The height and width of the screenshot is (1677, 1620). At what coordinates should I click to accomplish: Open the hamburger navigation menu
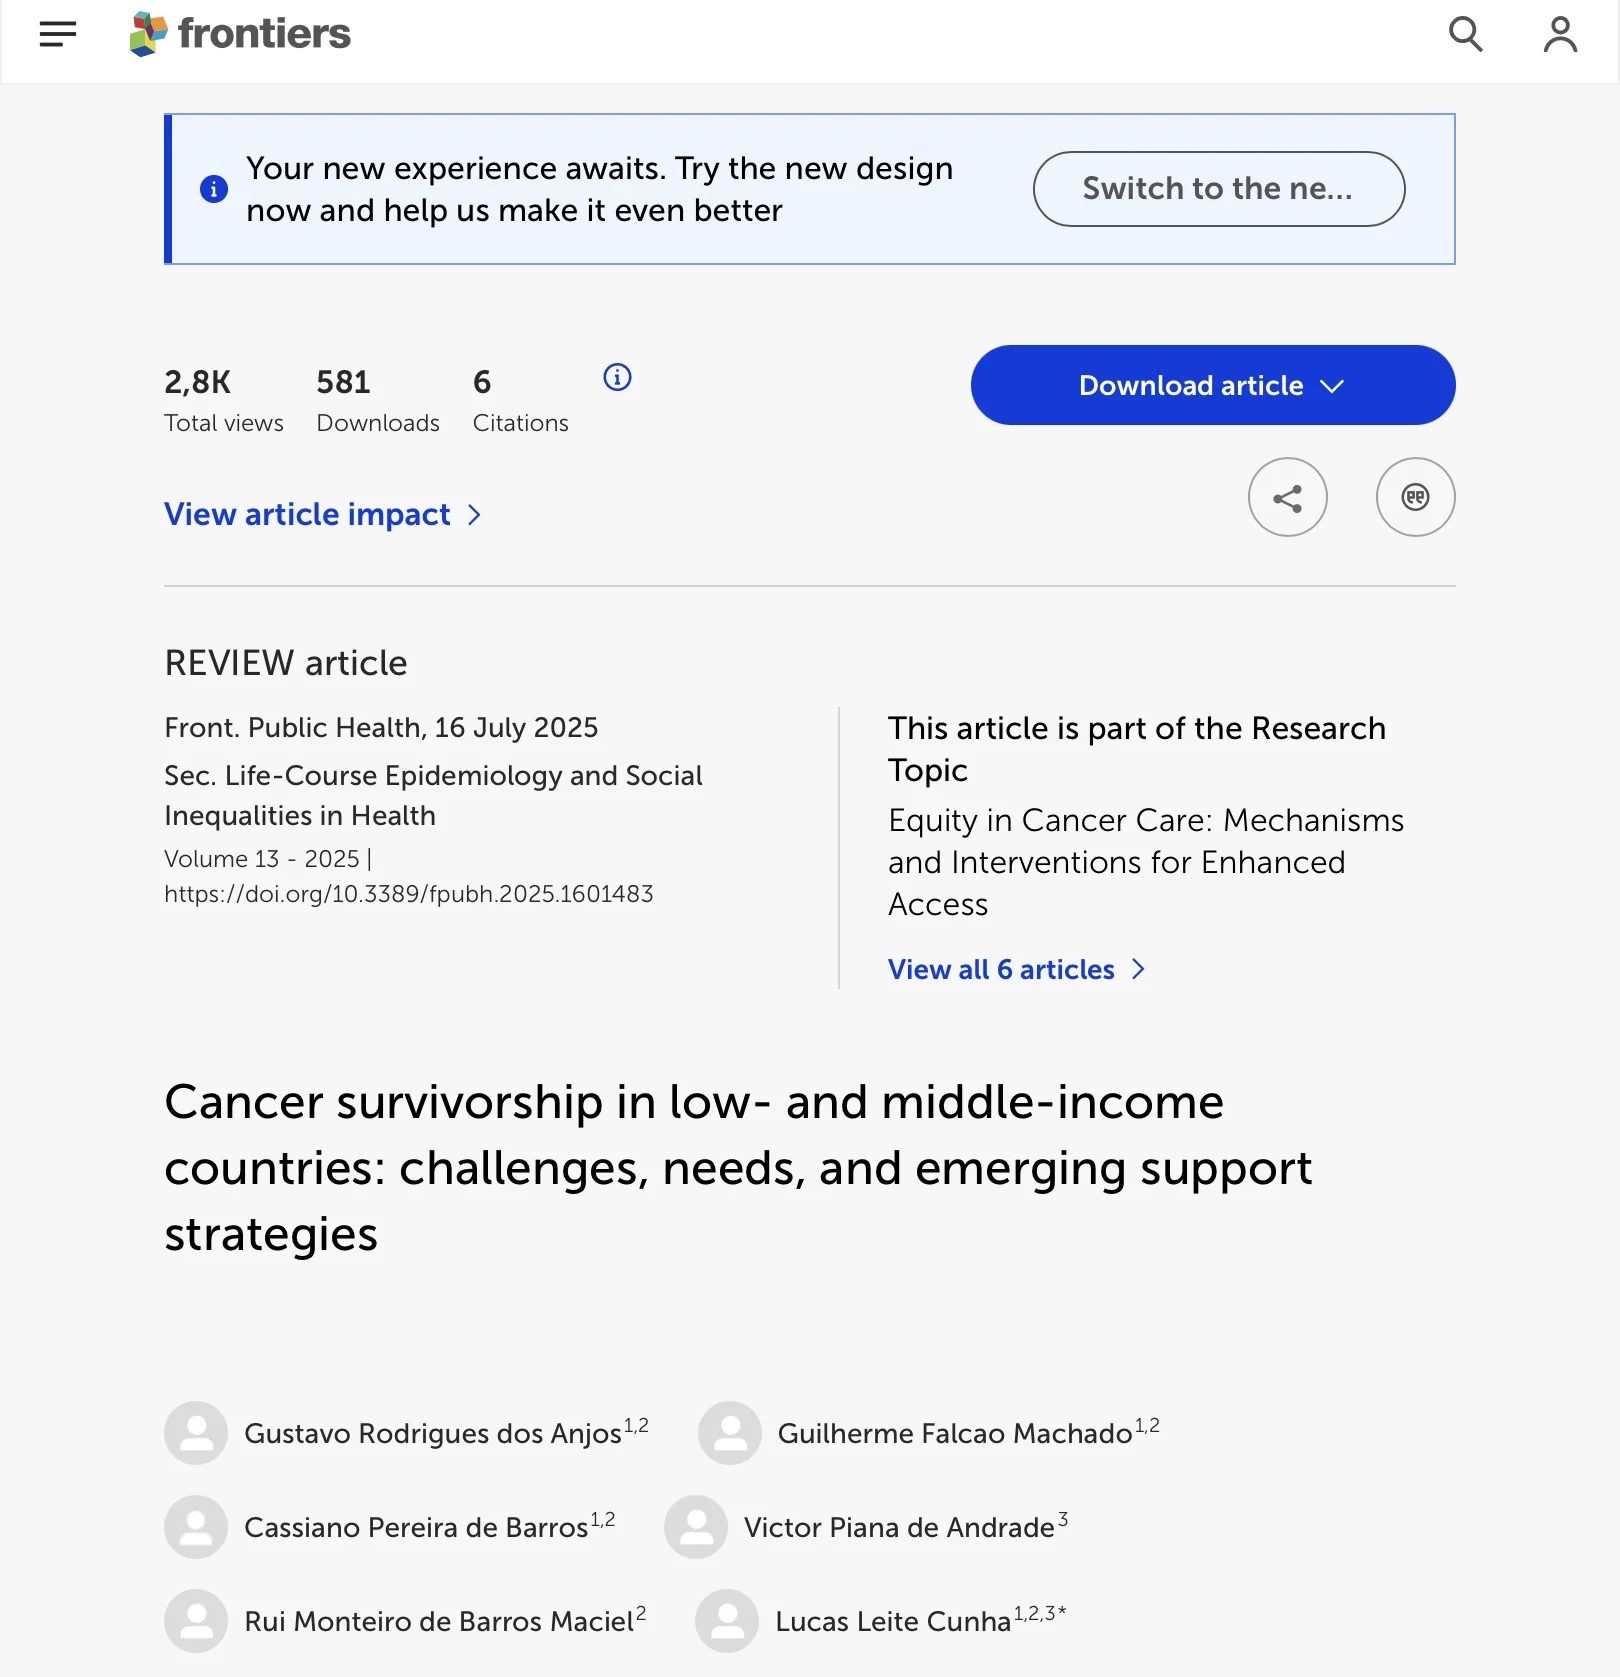coord(57,35)
